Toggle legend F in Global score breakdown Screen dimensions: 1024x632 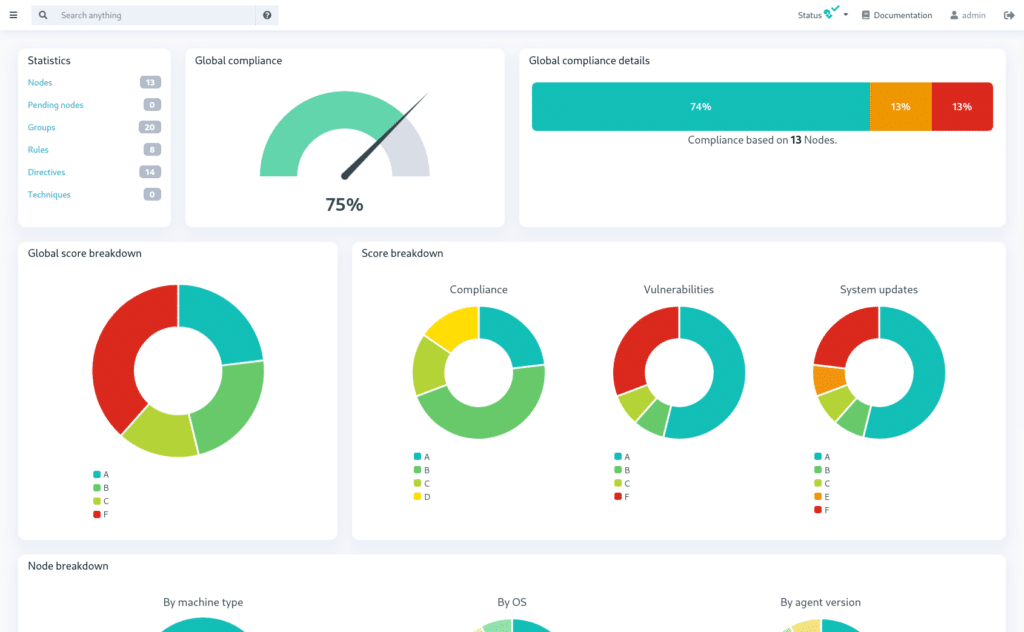coord(101,514)
